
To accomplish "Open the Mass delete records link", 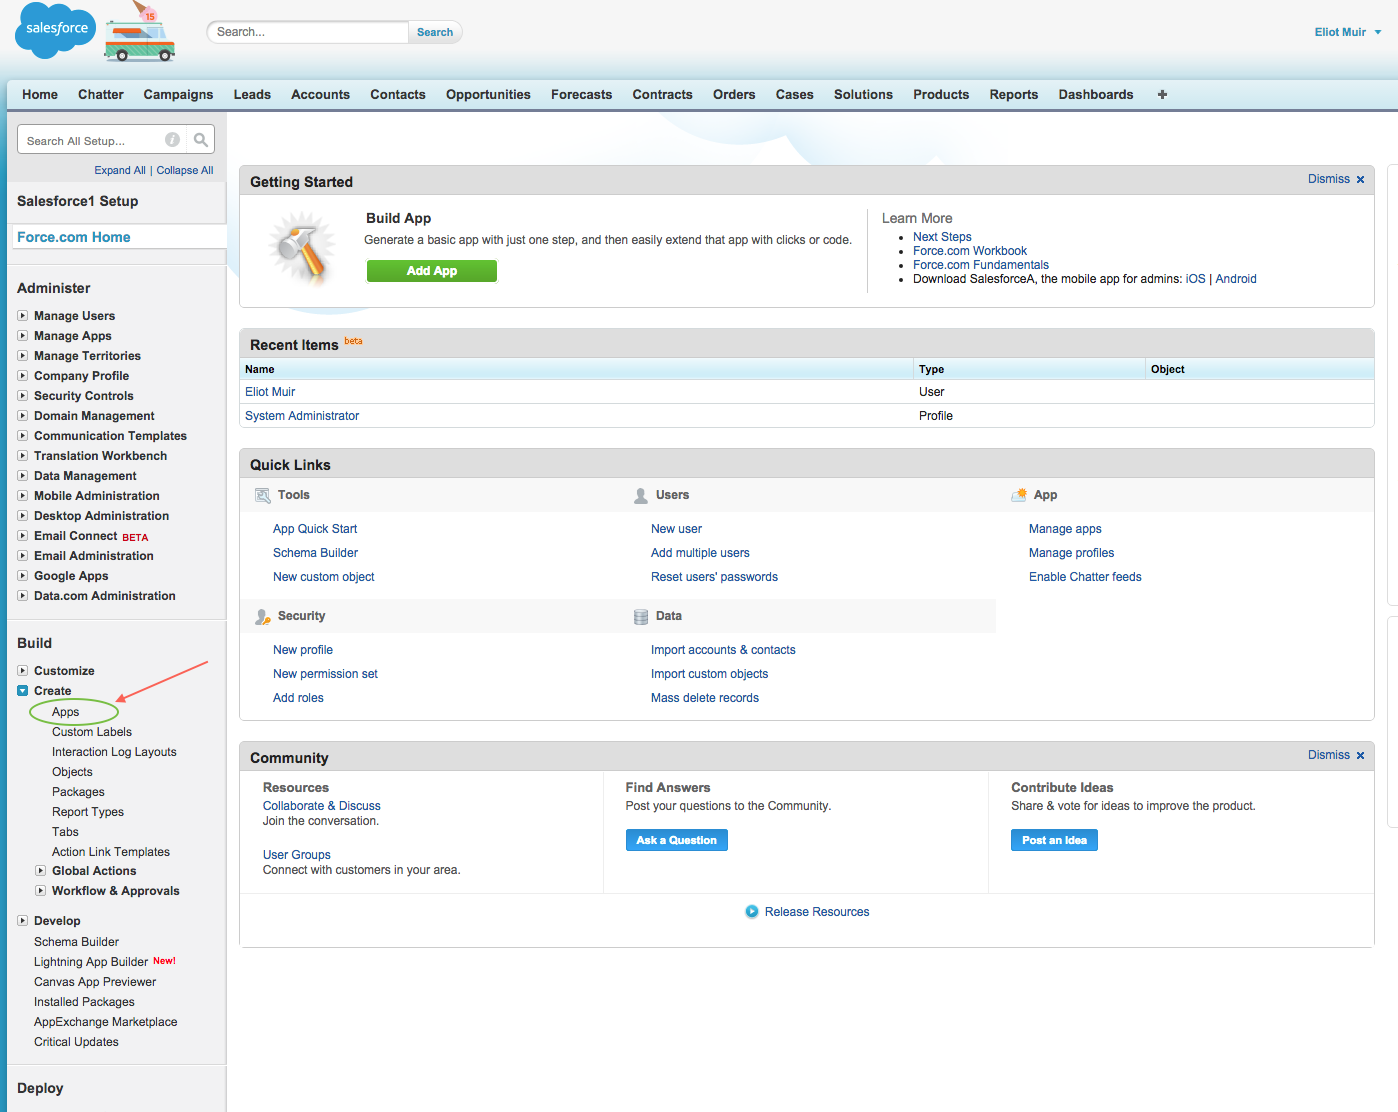I will (705, 698).
